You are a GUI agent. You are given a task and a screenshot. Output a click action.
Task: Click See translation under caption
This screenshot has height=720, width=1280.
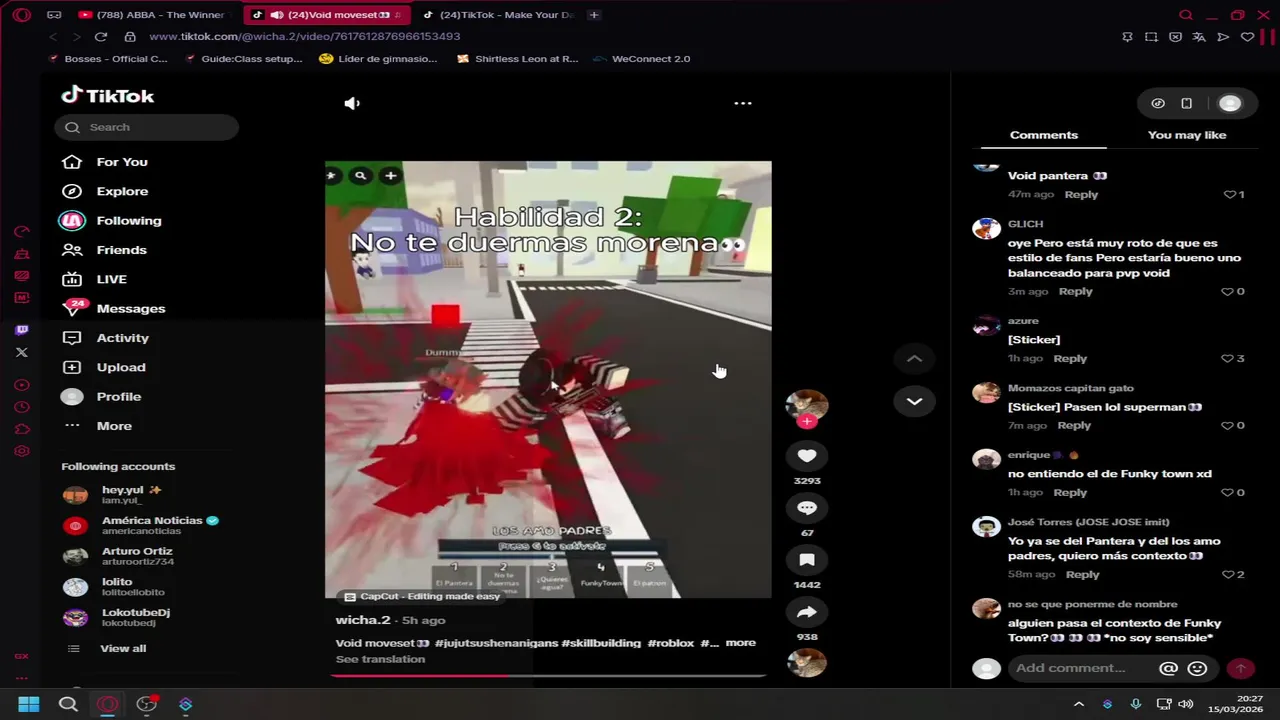point(380,659)
